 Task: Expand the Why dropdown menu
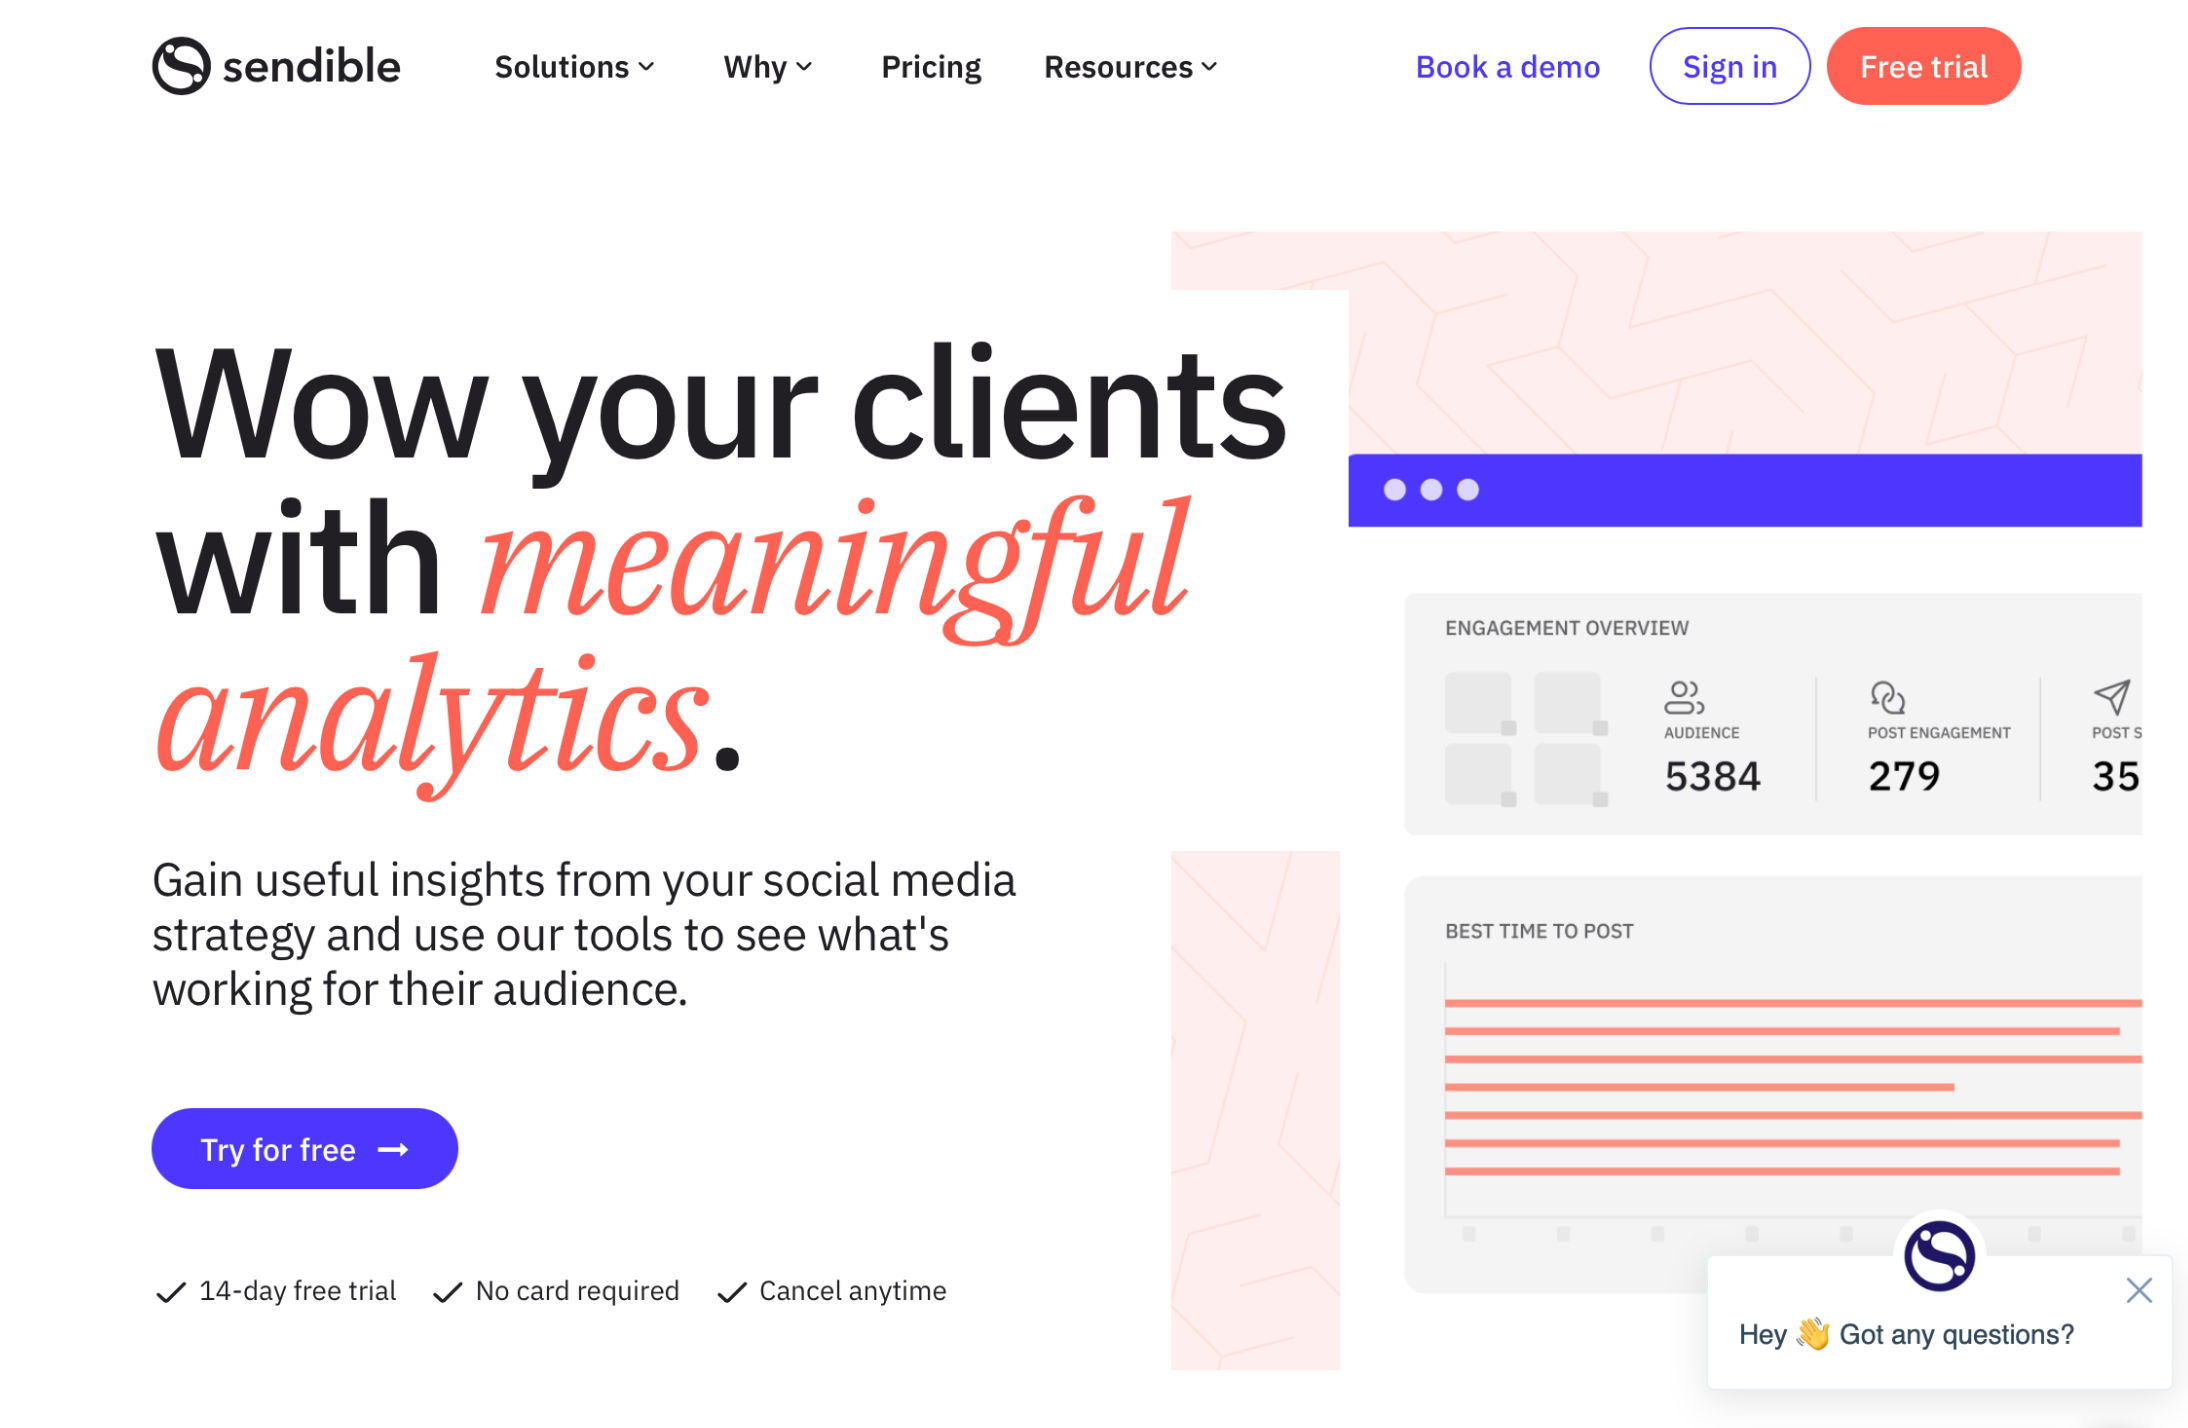coord(765,65)
